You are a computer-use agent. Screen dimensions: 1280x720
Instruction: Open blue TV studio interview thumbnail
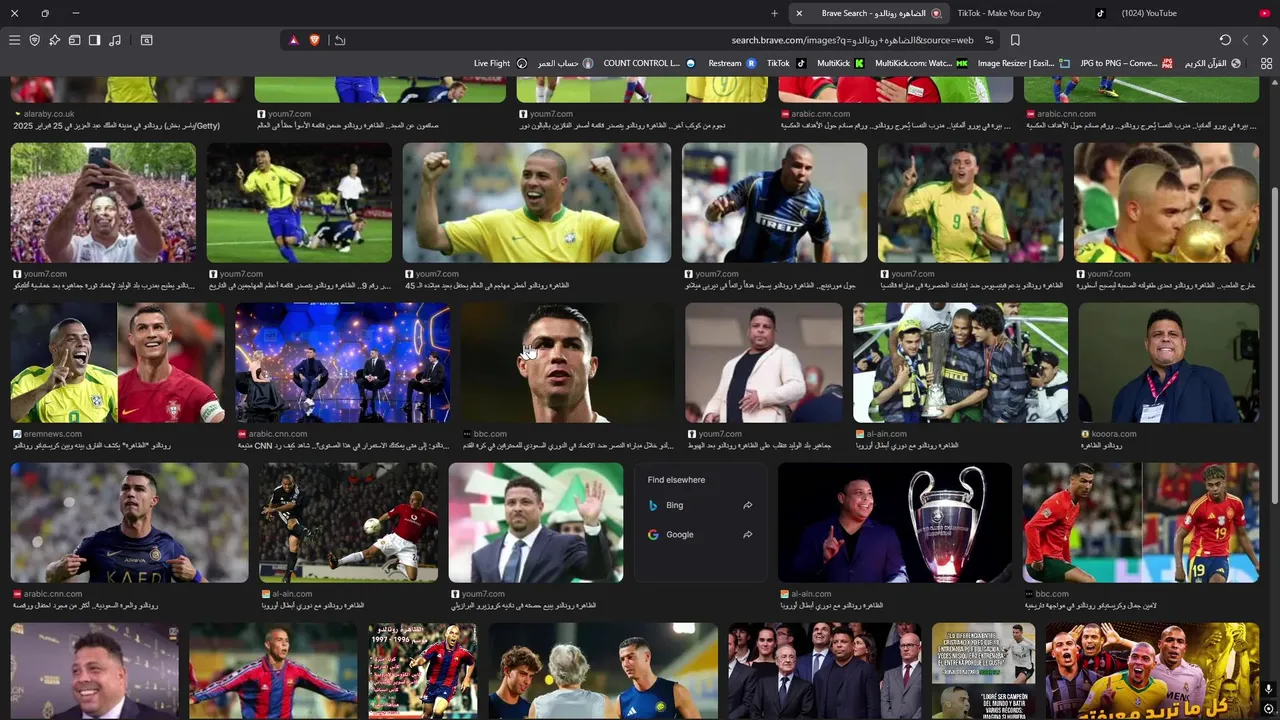click(342, 363)
